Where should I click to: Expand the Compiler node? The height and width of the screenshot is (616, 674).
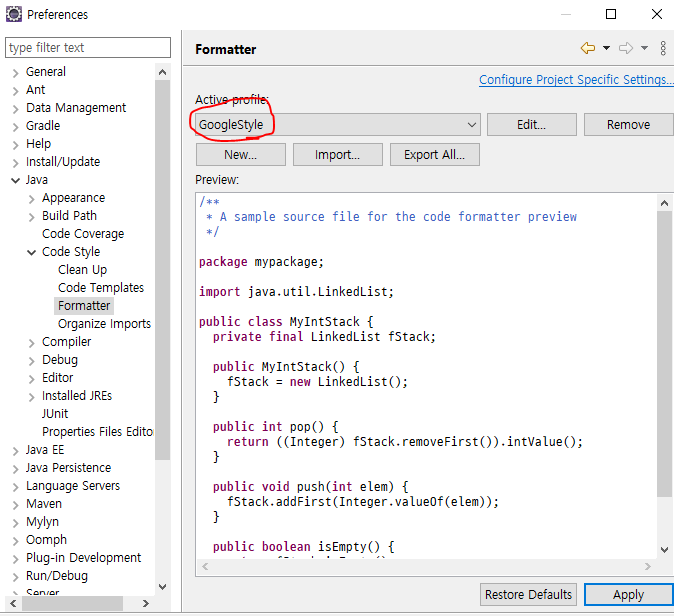coord(31,343)
